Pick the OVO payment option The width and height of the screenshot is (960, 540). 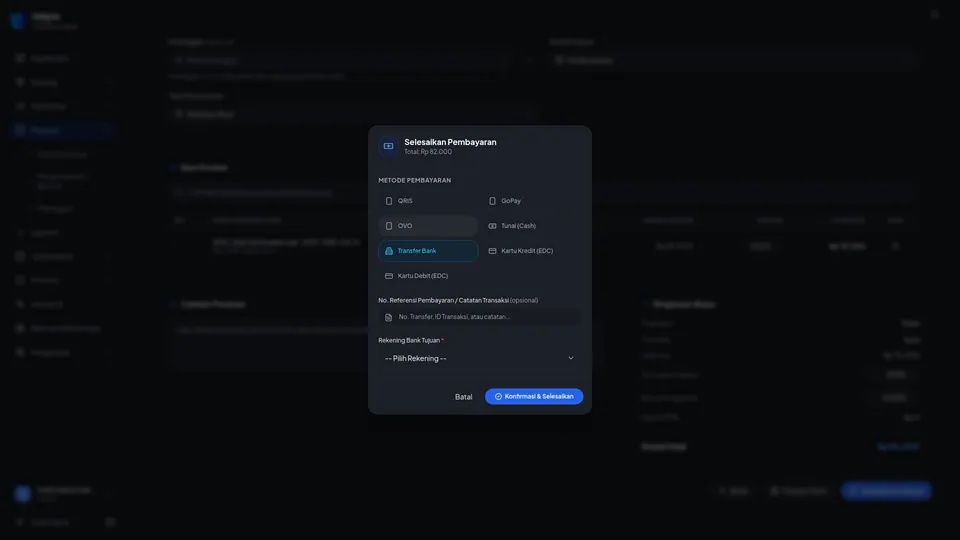[428, 226]
